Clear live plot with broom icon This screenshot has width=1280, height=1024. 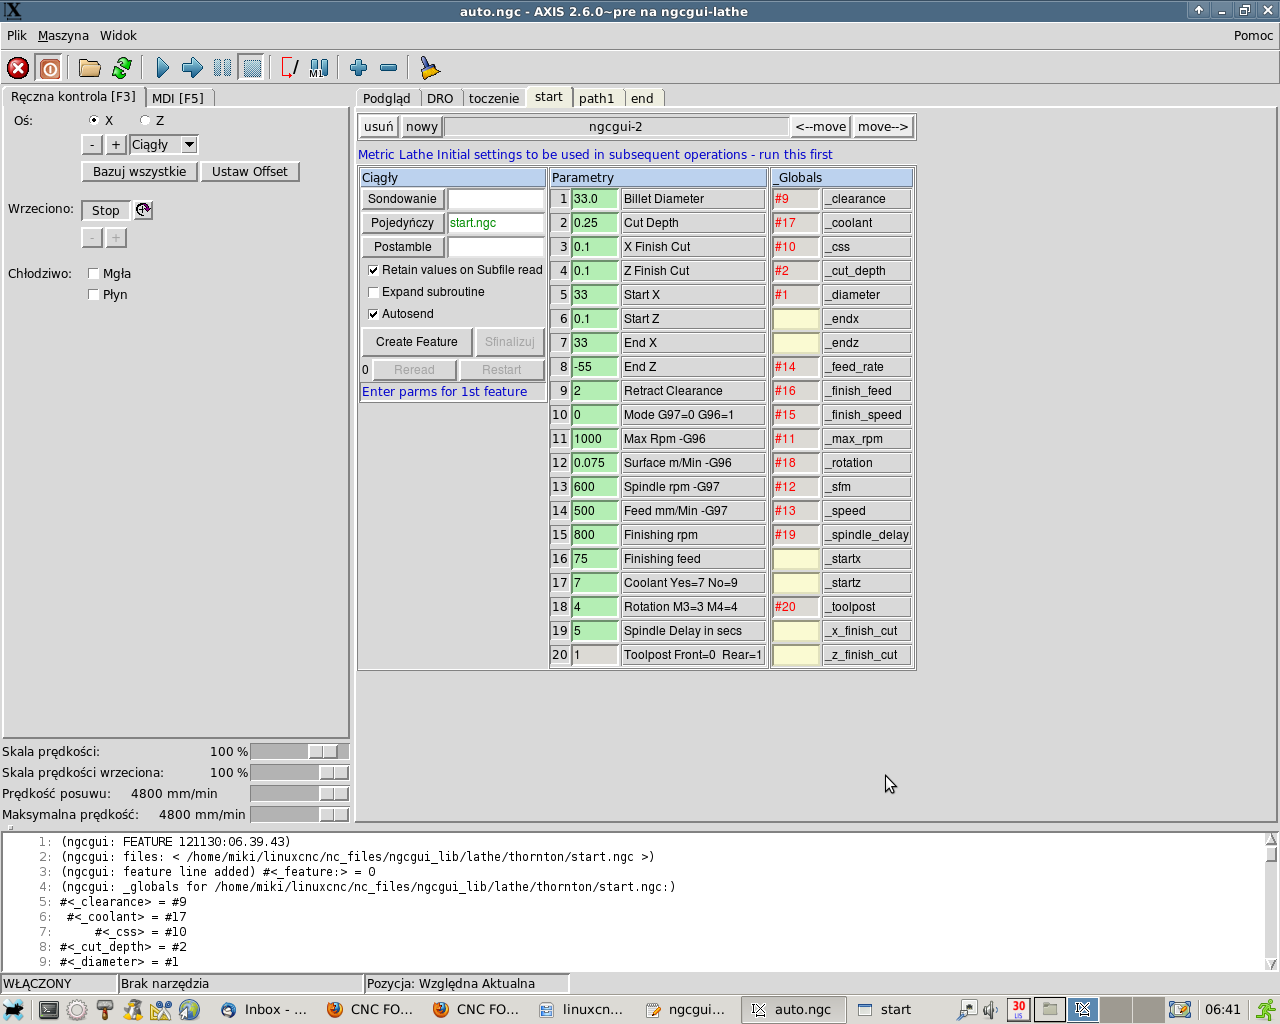click(x=429, y=68)
